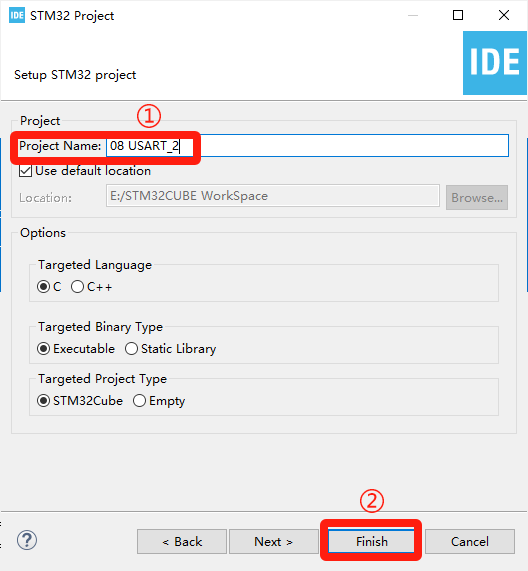528x571 pixels.
Task: Select STM32Cube project type
Action: click(43, 401)
